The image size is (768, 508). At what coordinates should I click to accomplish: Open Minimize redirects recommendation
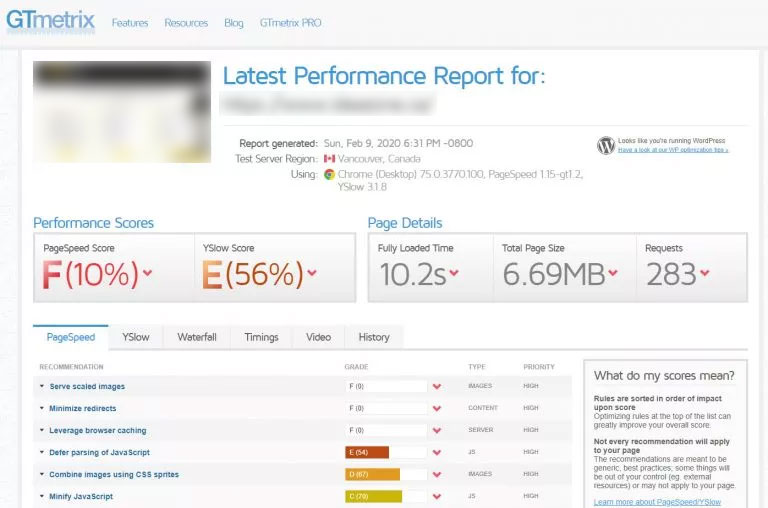pyautogui.click(x=83, y=409)
